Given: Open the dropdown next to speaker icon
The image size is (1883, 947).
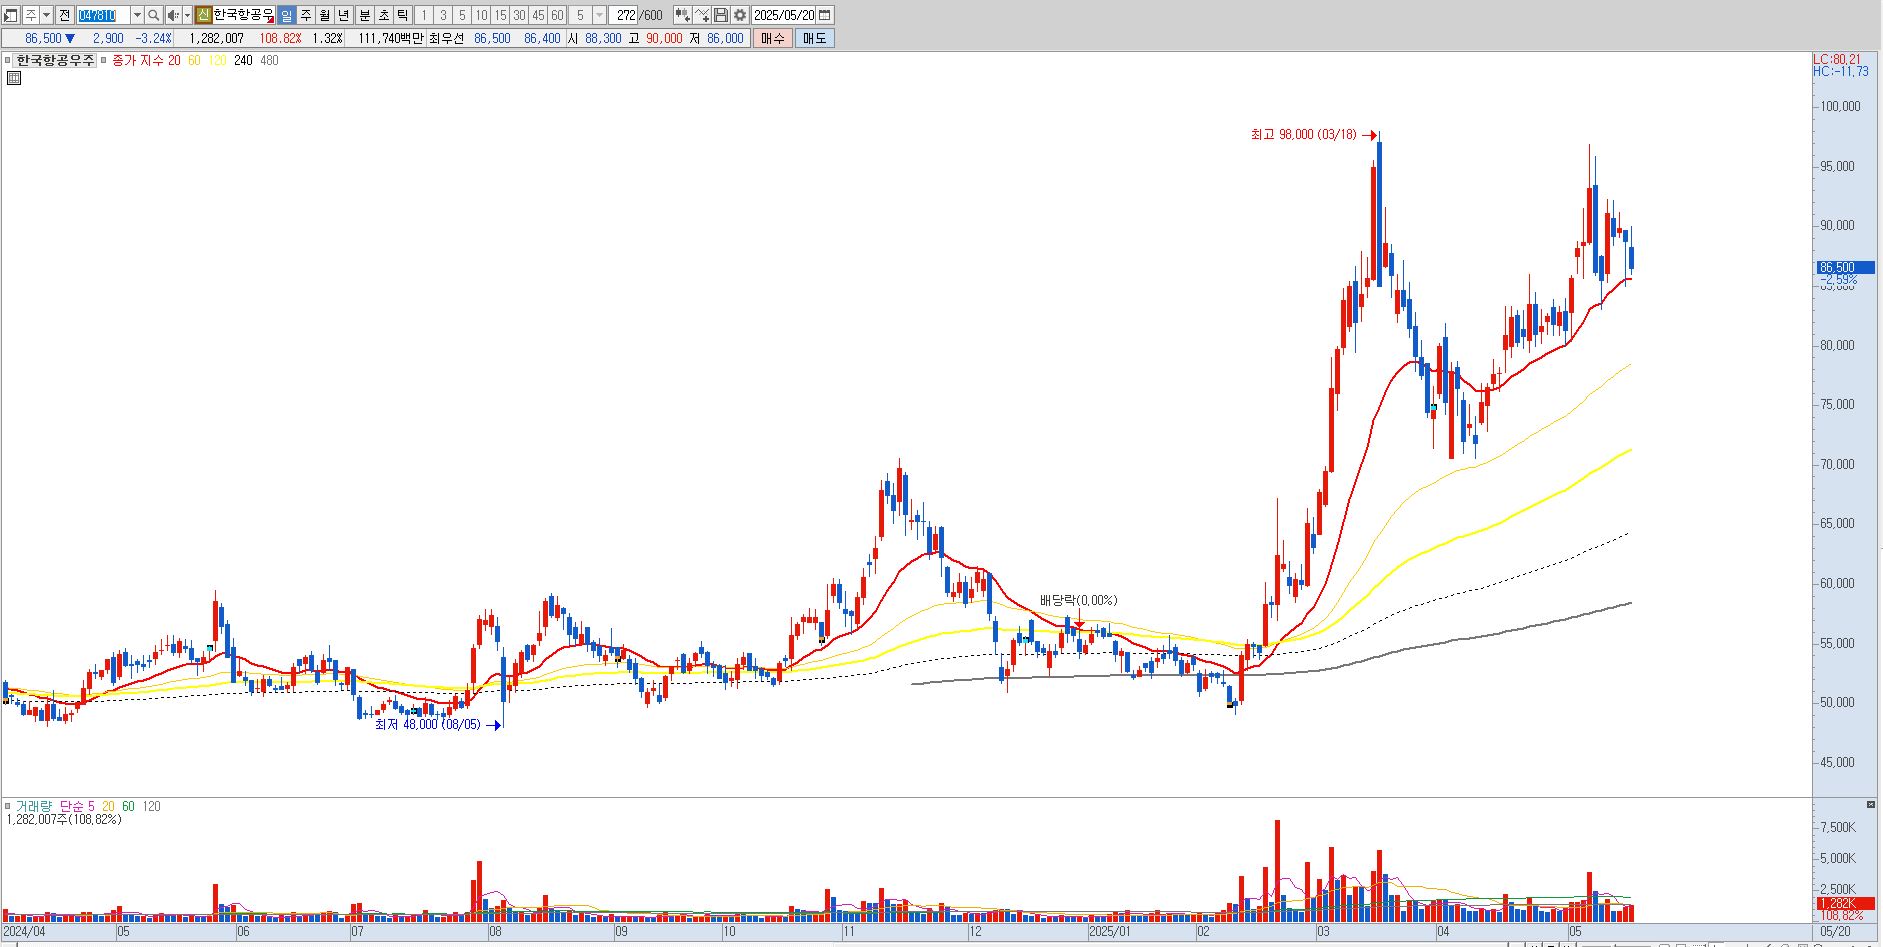Looking at the screenshot, I should coord(187,15).
